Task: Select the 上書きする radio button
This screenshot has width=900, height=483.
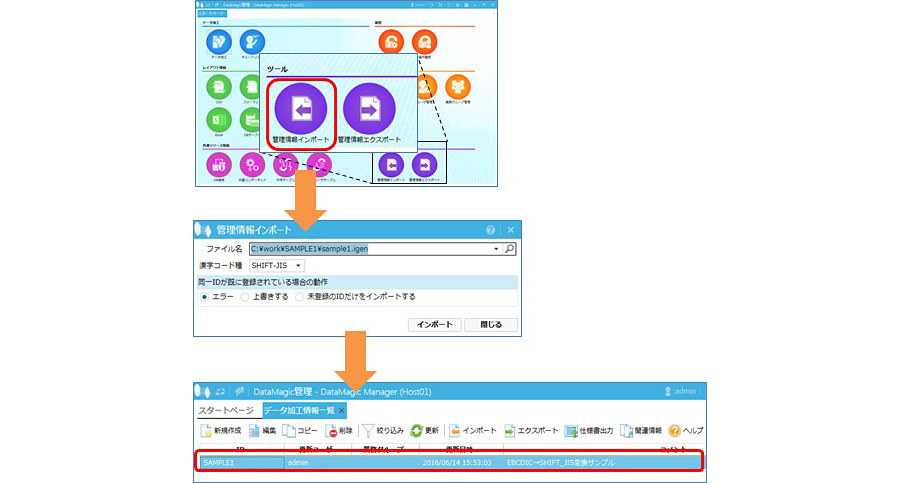Action: tap(245, 297)
